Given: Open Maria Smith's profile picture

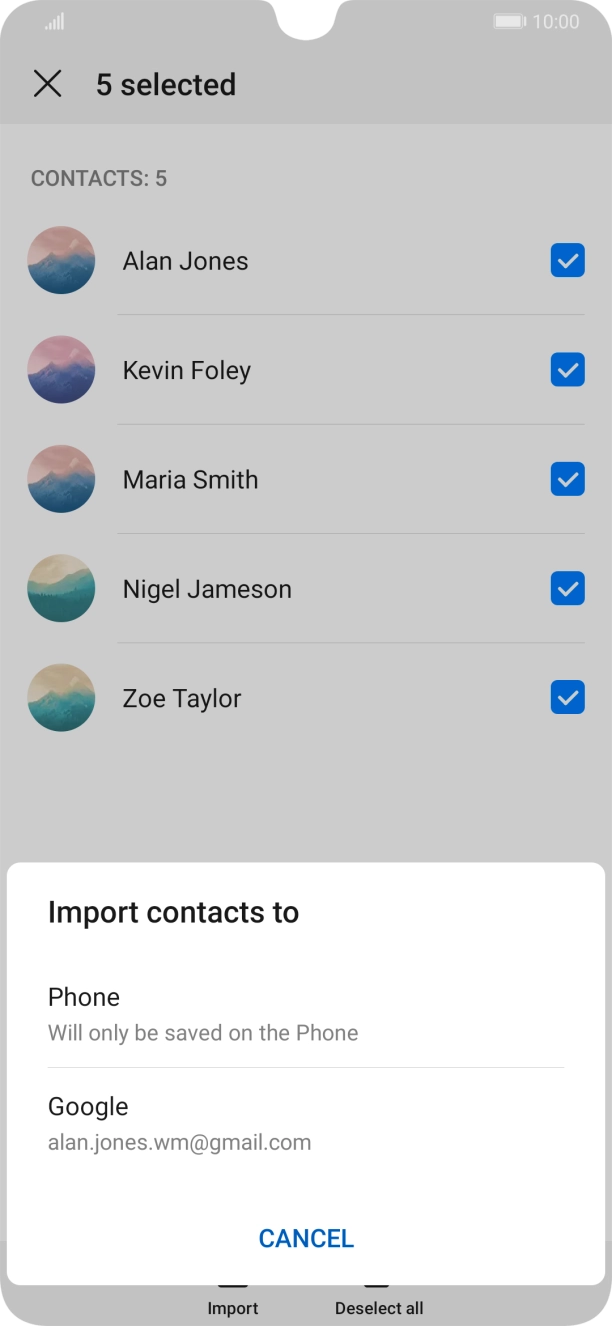Looking at the screenshot, I should click(61, 479).
